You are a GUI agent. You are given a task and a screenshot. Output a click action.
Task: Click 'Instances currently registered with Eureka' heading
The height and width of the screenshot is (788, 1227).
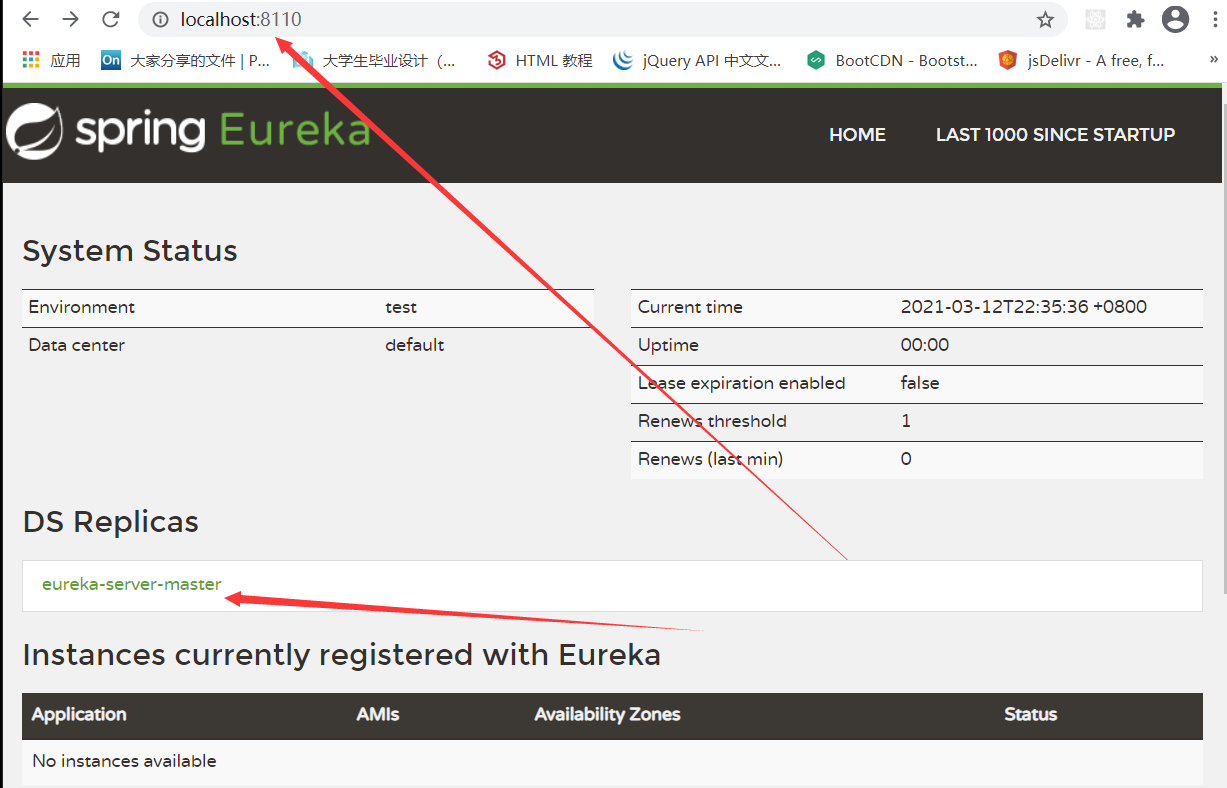pos(341,654)
